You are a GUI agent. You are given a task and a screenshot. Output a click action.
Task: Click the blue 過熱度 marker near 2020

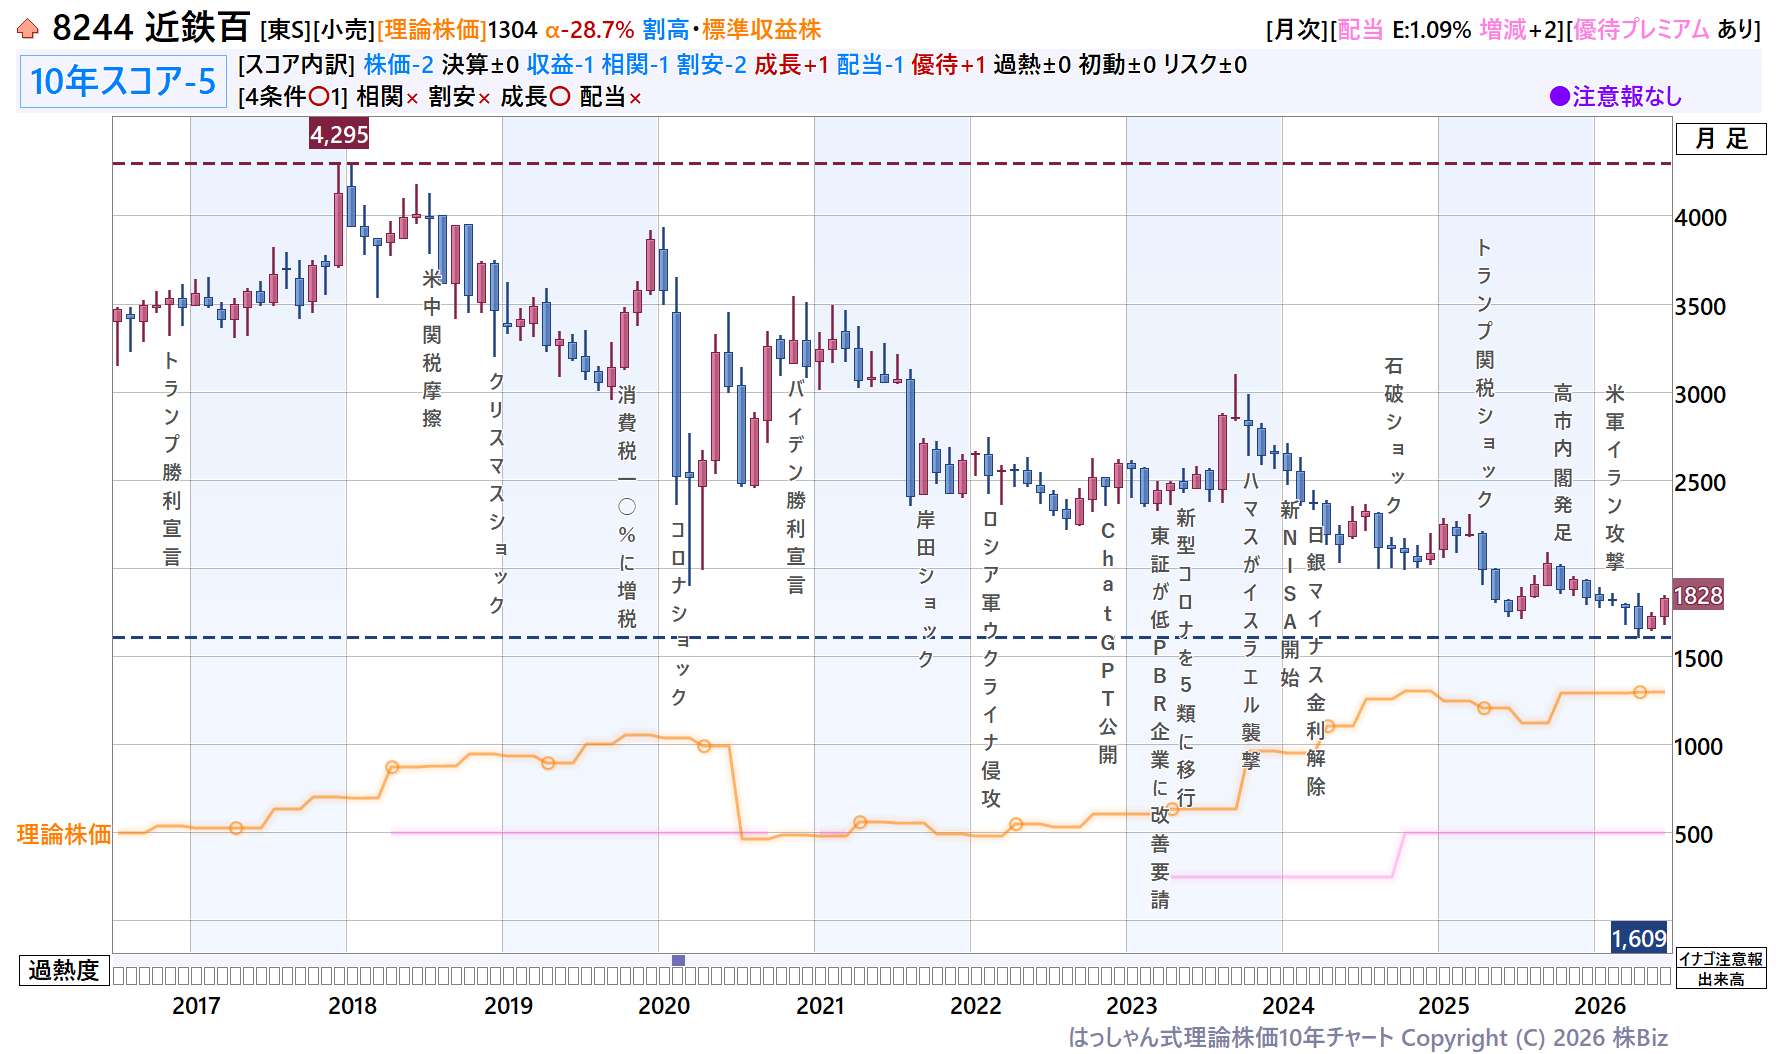[678, 961]
